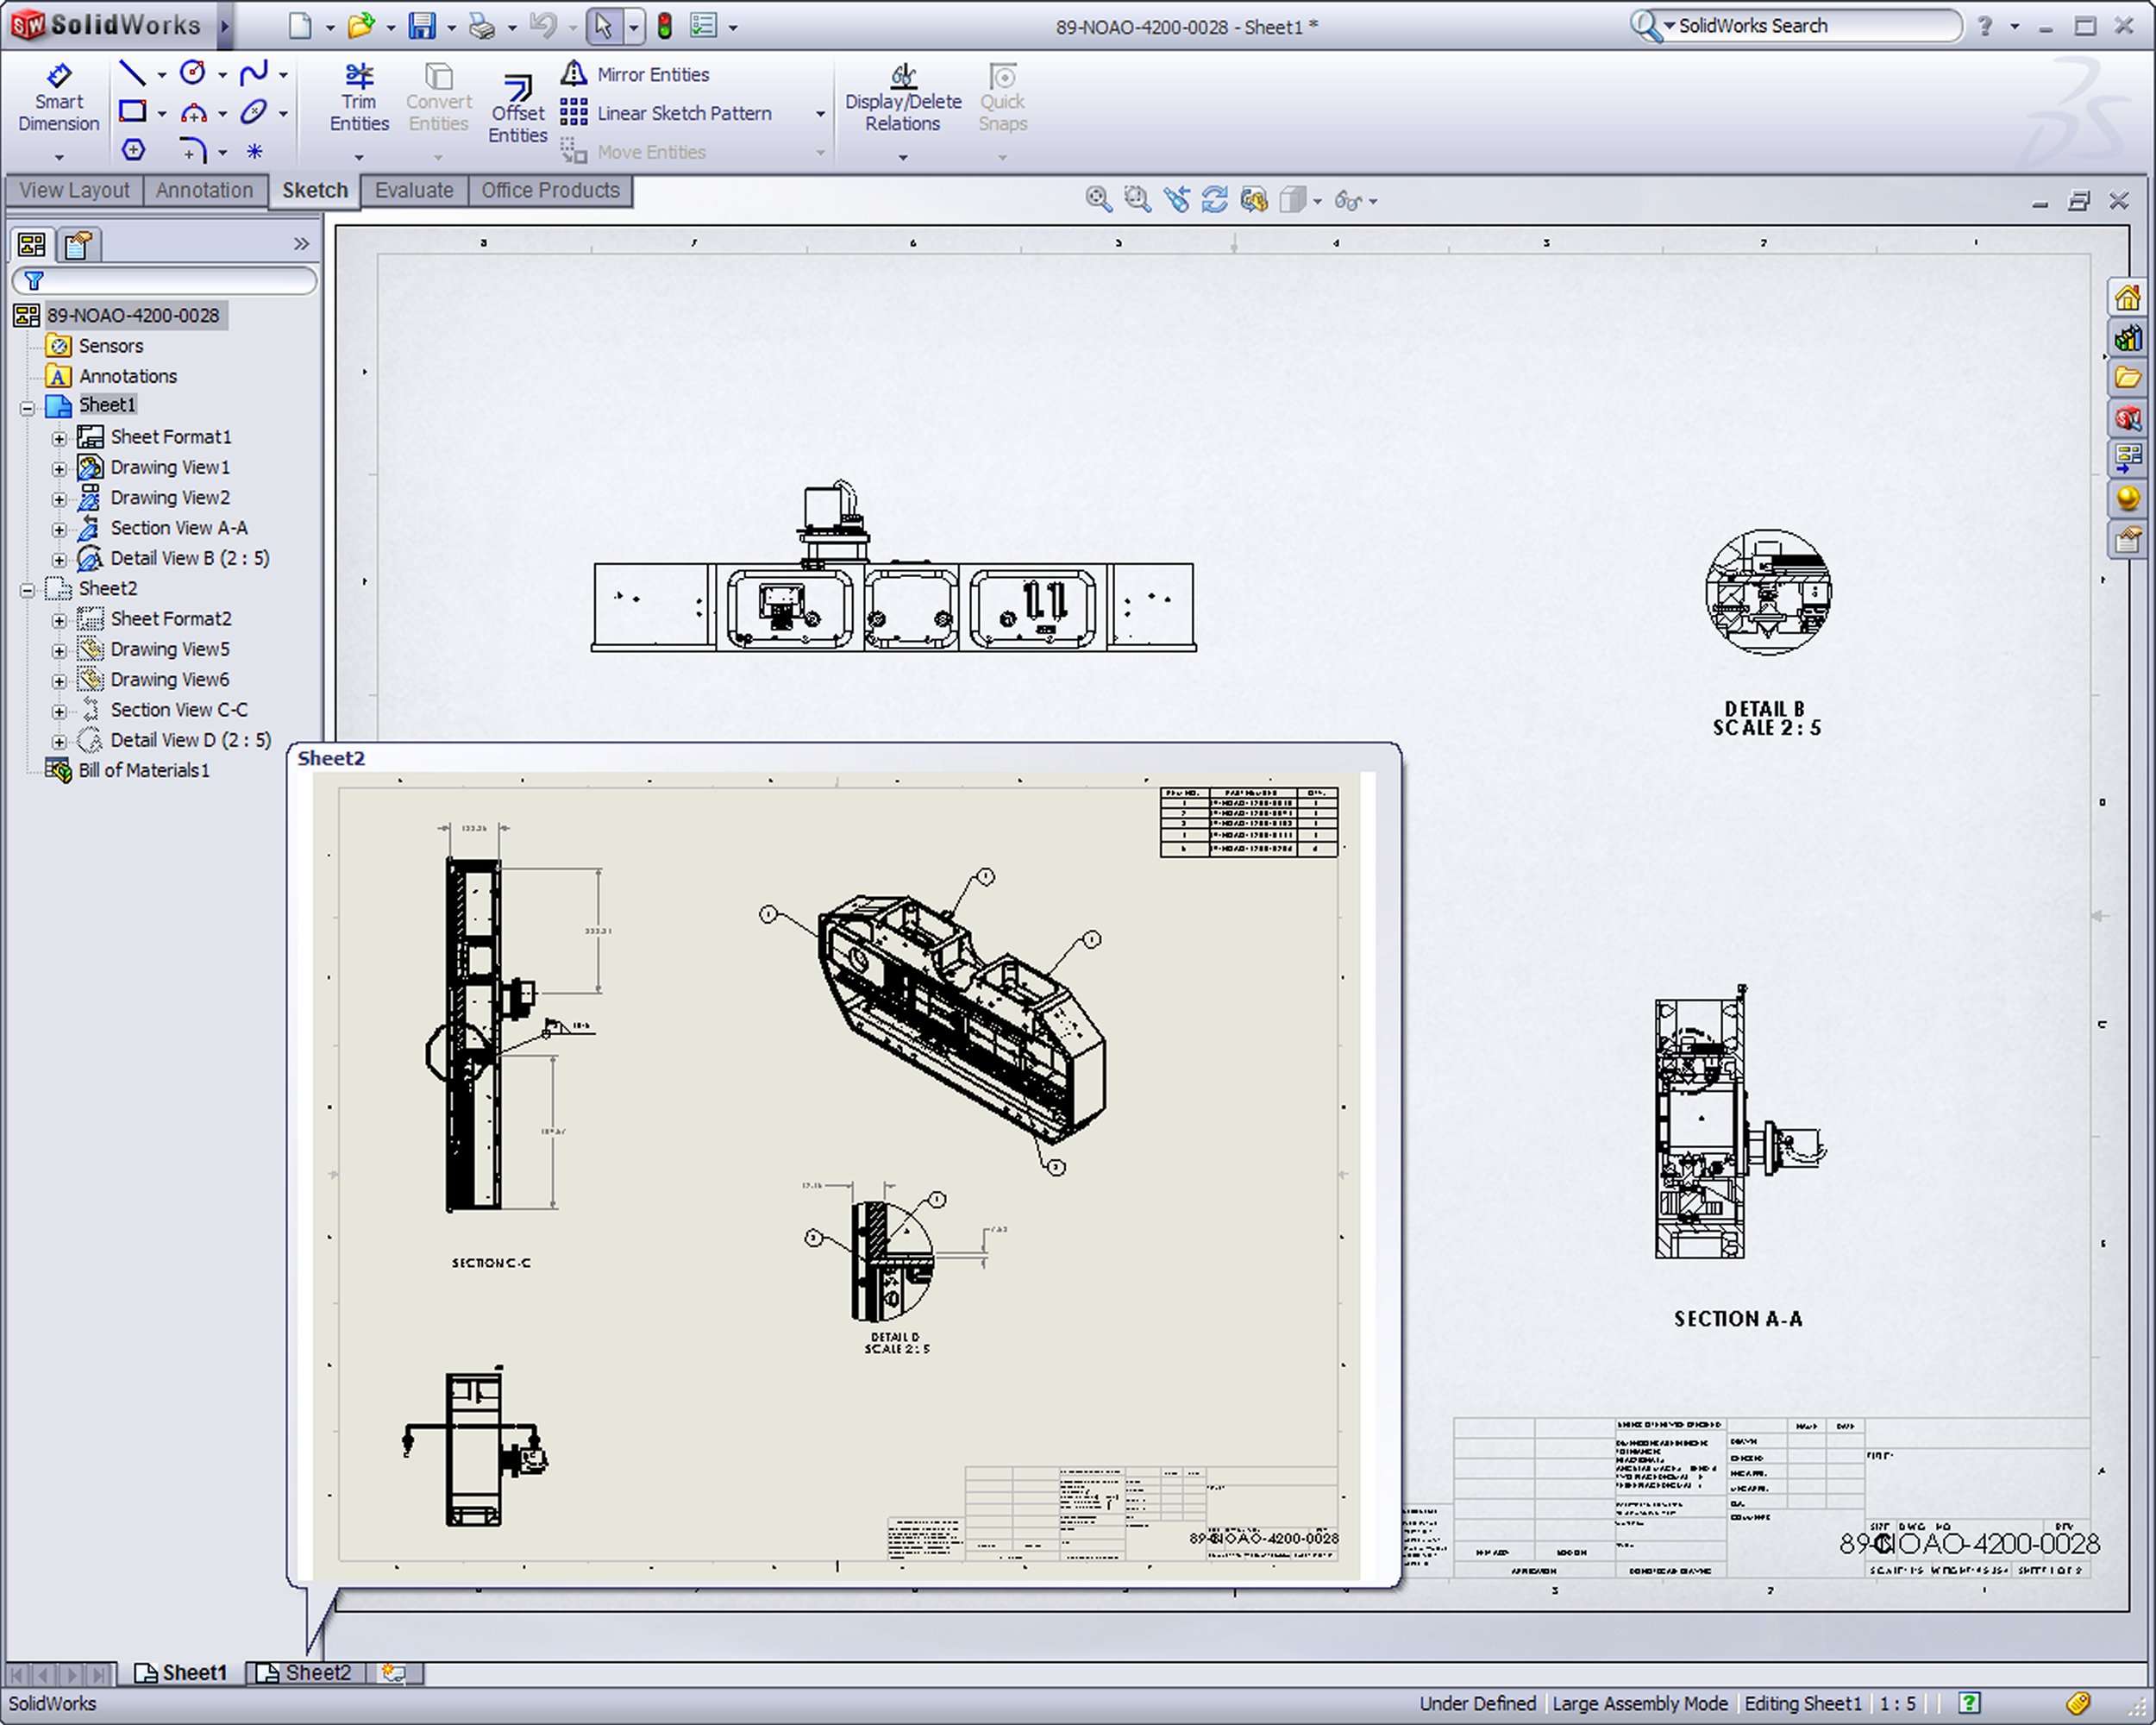
Task: Select the Smart Dimension tool
Action: pyautogui.click(x=58, y=98)
